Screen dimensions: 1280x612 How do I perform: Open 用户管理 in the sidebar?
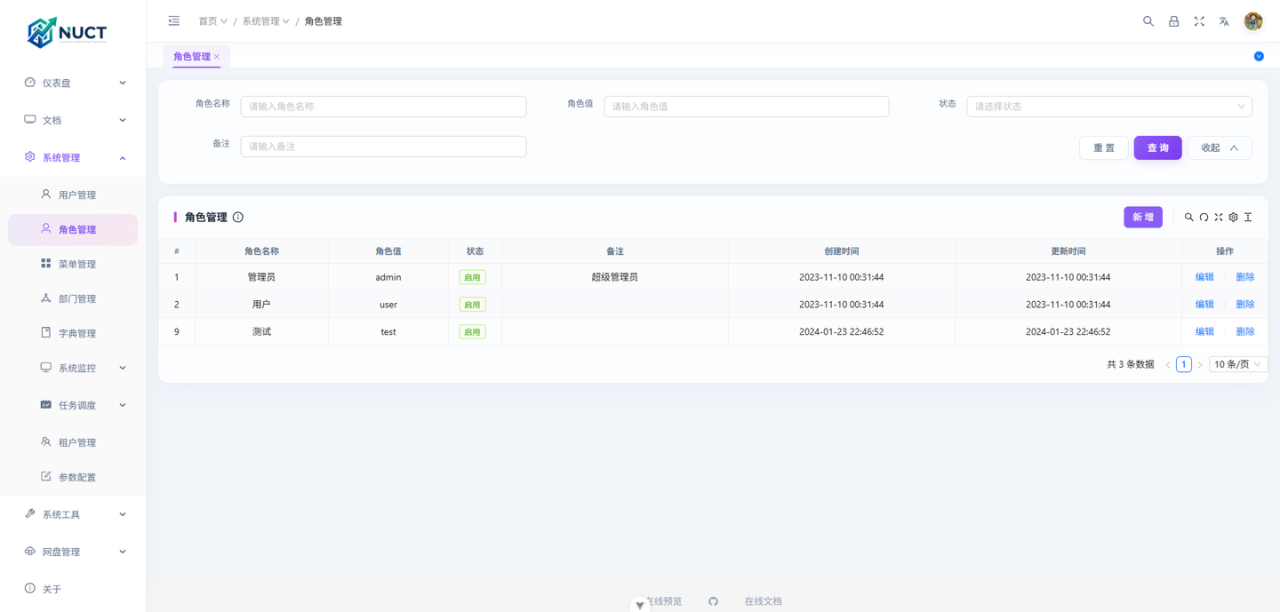77,195
